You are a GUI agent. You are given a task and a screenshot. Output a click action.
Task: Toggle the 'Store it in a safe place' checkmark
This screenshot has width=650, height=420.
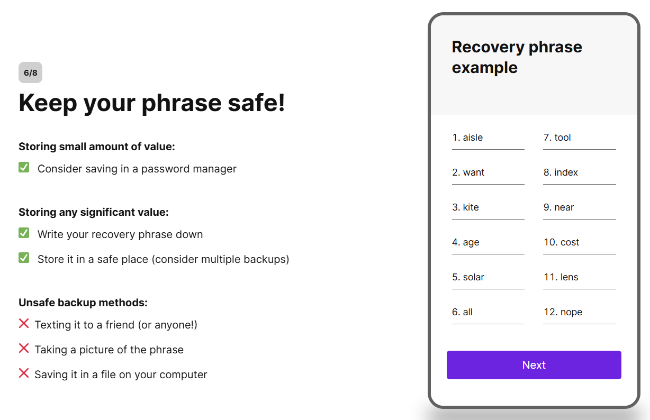24,258
